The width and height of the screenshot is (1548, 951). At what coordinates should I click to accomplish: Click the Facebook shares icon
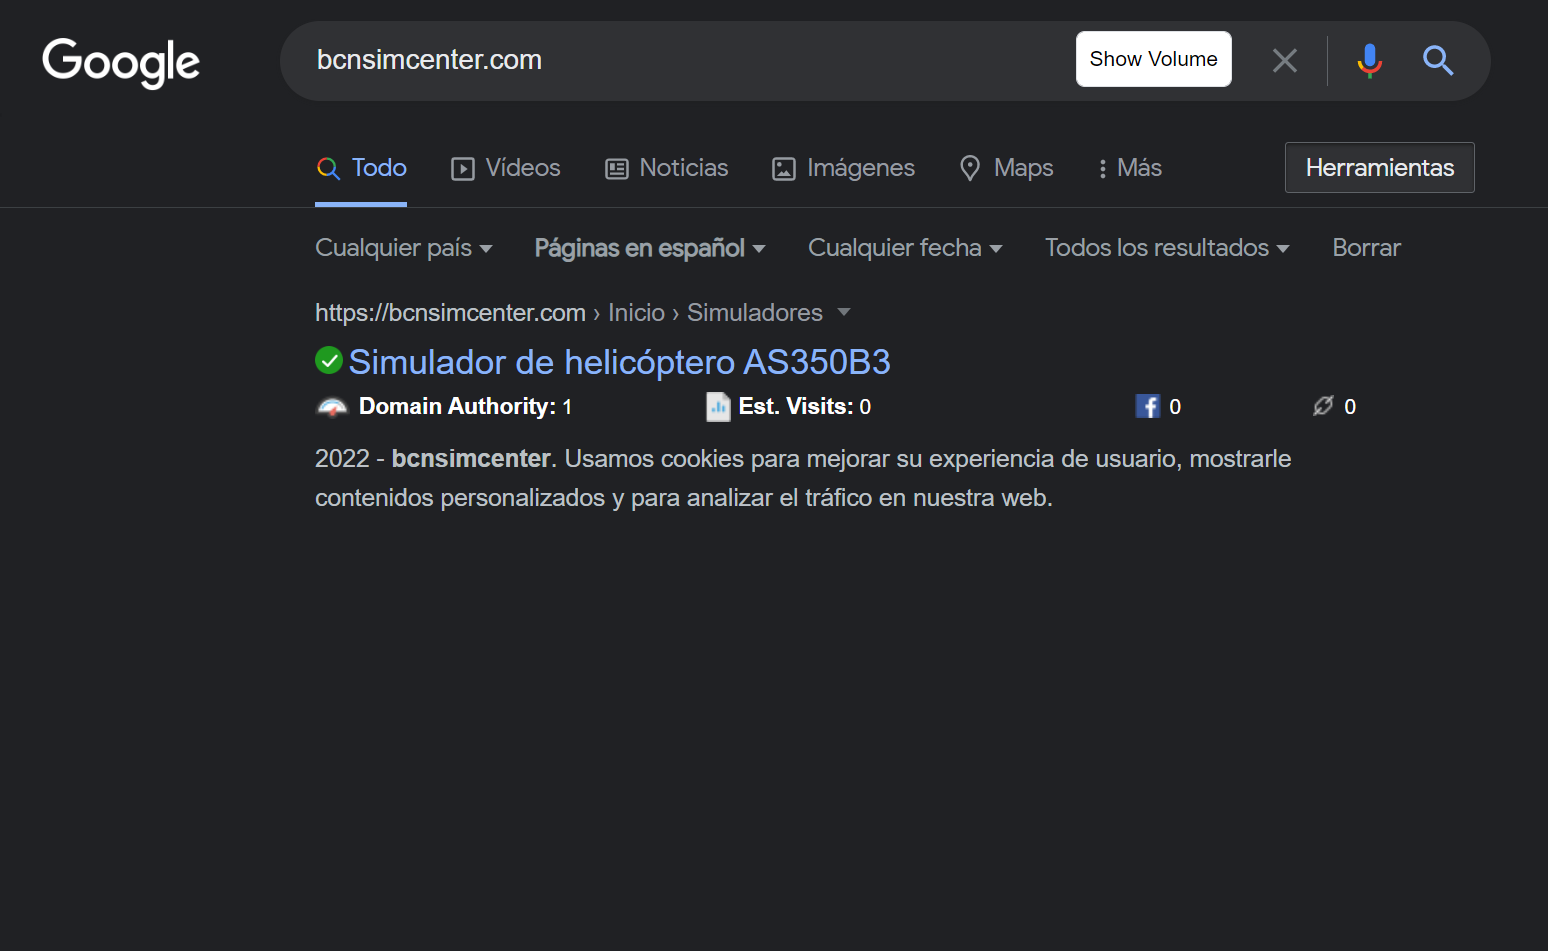[x=1147, y=406]
